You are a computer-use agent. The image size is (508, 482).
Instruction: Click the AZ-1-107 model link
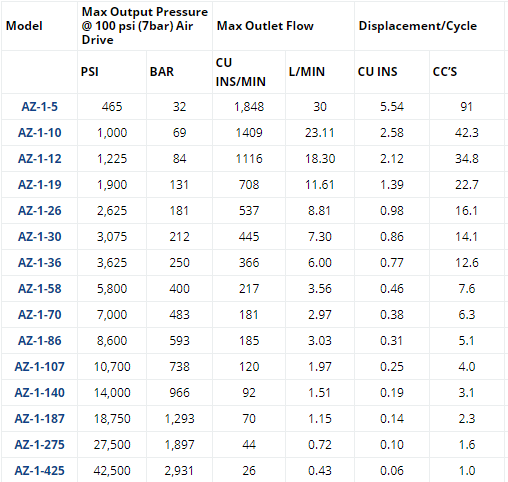coord(39,367)
